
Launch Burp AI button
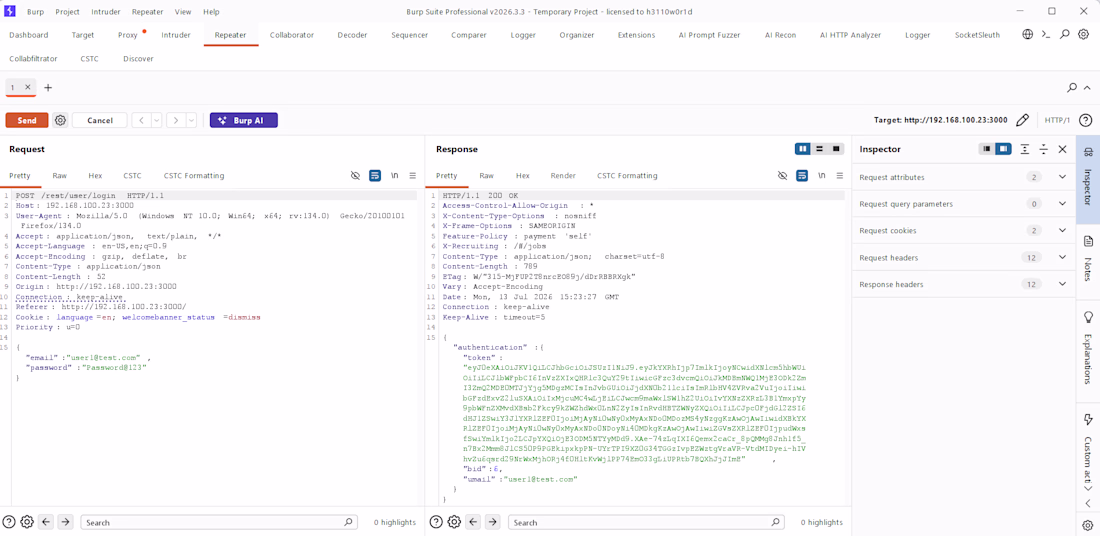(x=243, y=120)
